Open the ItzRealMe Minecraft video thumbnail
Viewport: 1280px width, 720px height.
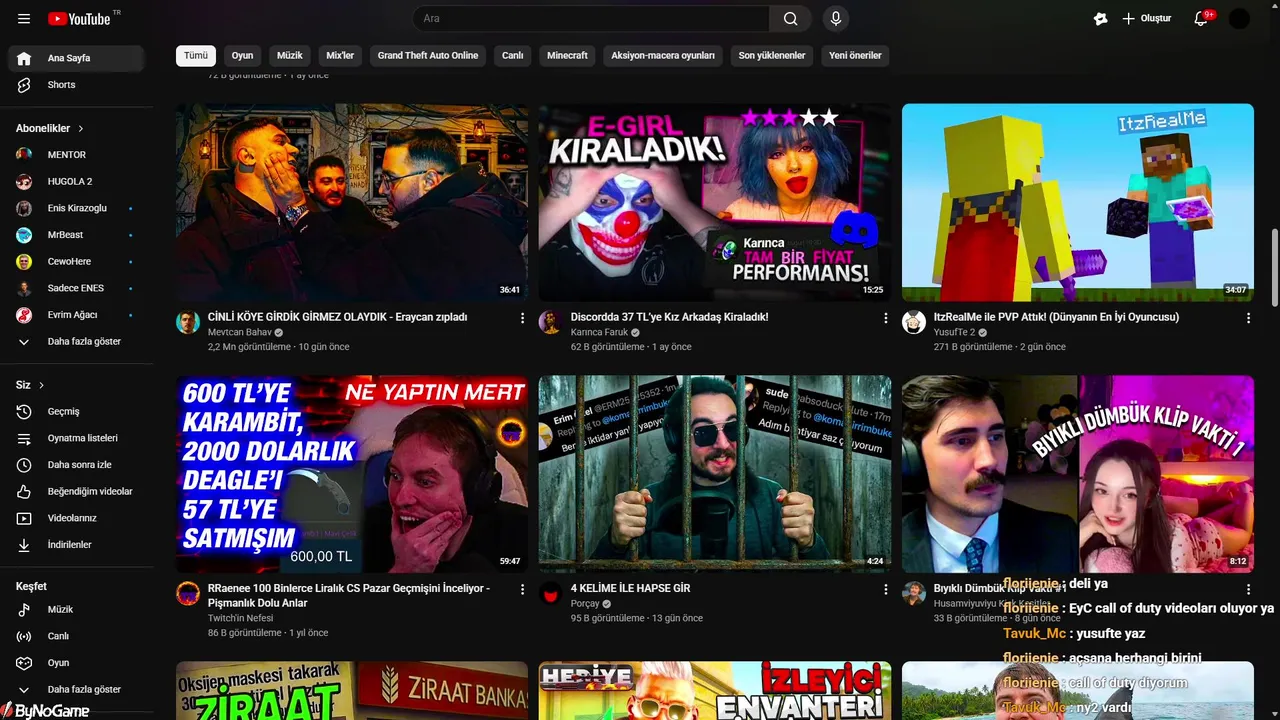coord(1078,202)
